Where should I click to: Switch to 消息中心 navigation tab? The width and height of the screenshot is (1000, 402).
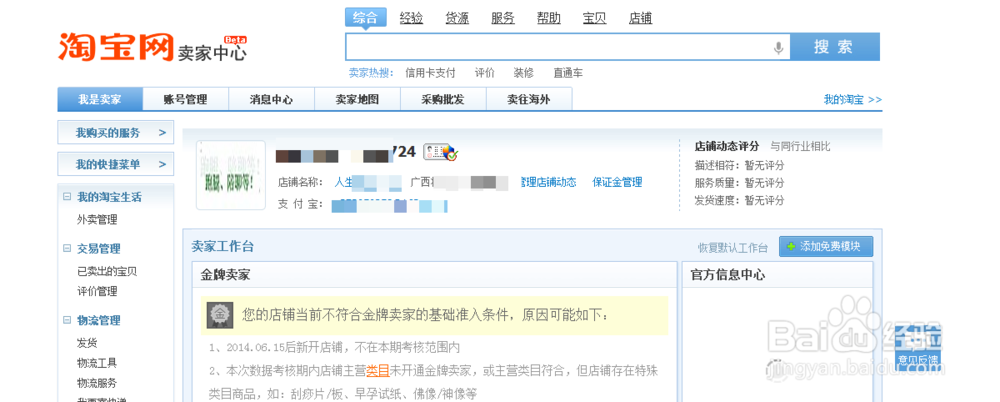click(x=272, y=100)
